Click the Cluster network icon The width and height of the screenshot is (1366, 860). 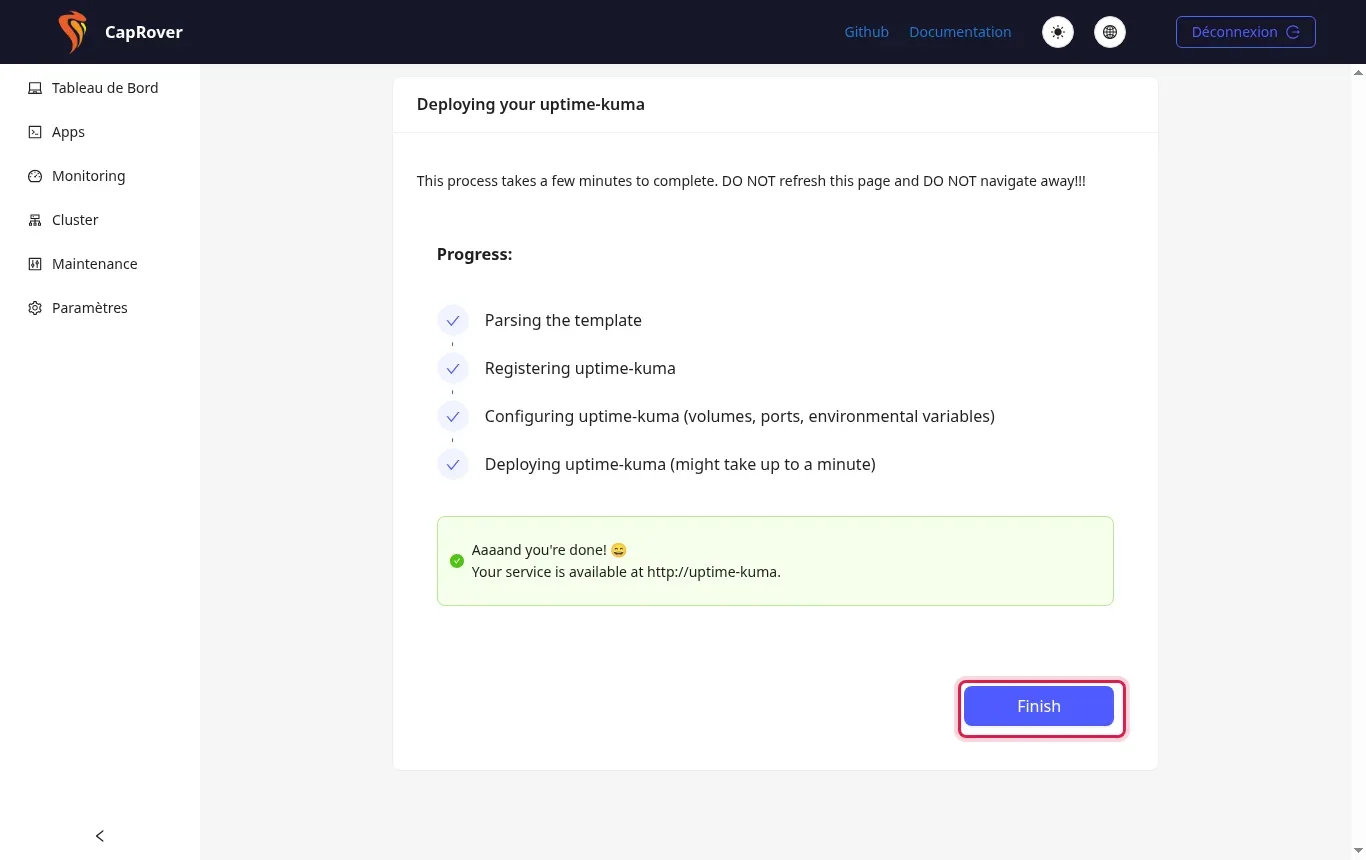(x=35, y=220)
